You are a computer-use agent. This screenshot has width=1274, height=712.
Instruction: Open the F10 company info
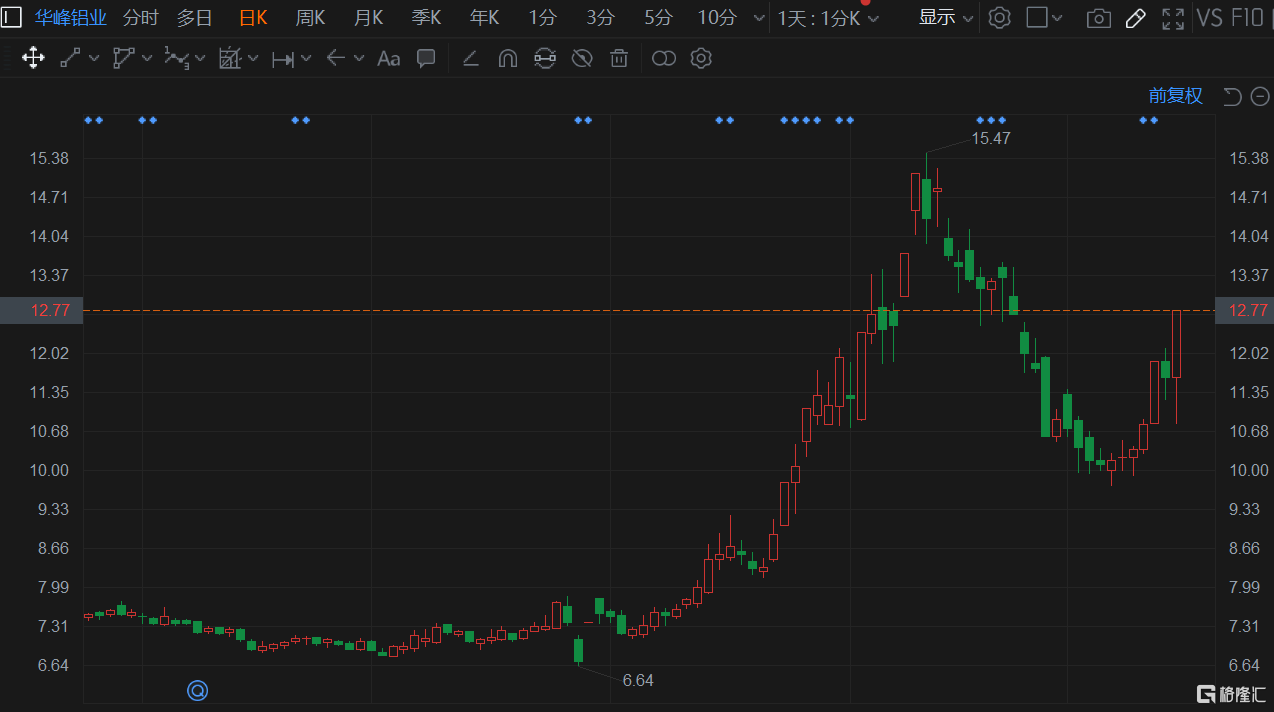[x=1246, y=18]
